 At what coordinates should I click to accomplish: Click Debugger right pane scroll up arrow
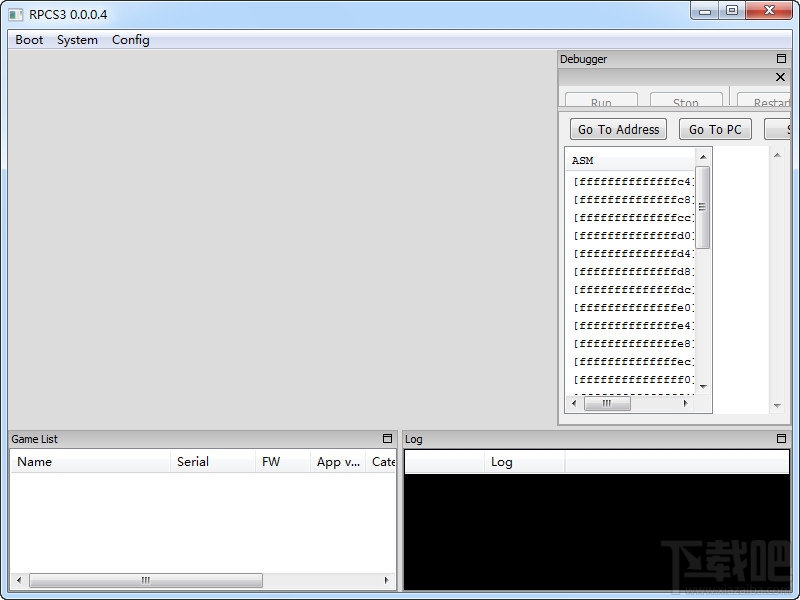[777, 155]
